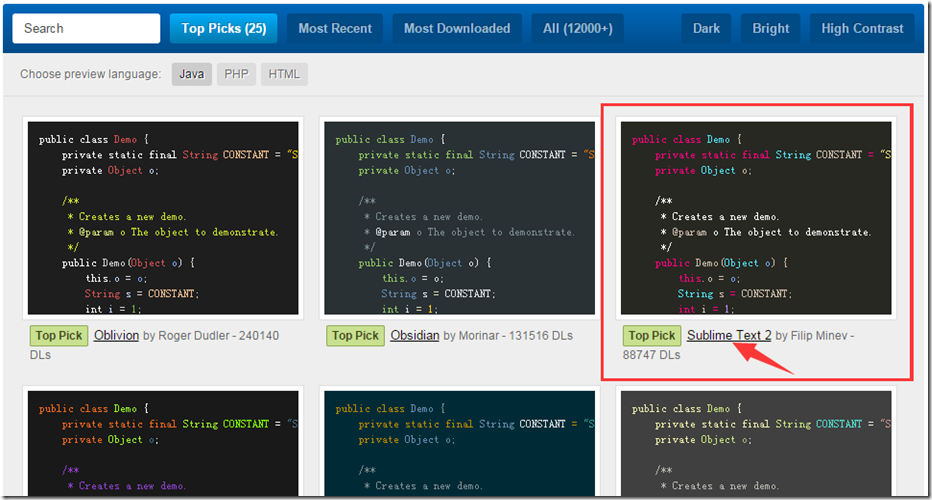Click the Top Pick badge beside Sublime Text 2
Viewport: 932px width, 500px height.
652,335
